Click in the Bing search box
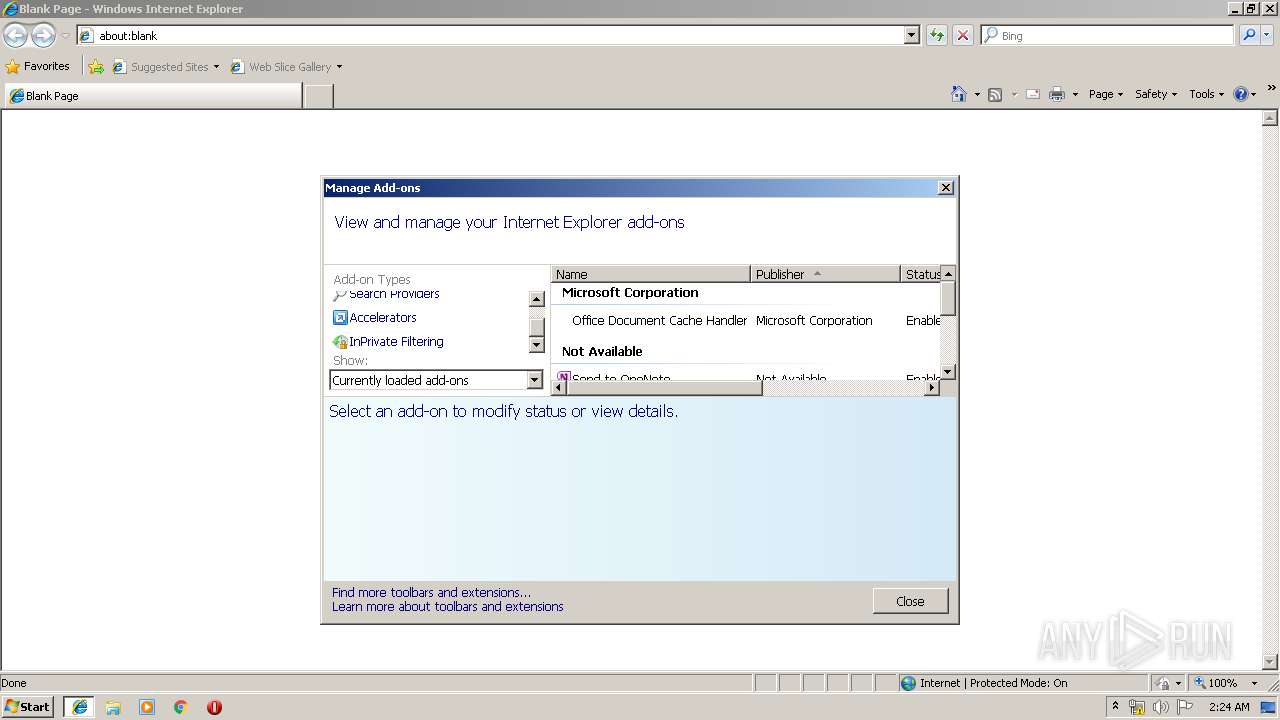 click(x=1108, y=35)
